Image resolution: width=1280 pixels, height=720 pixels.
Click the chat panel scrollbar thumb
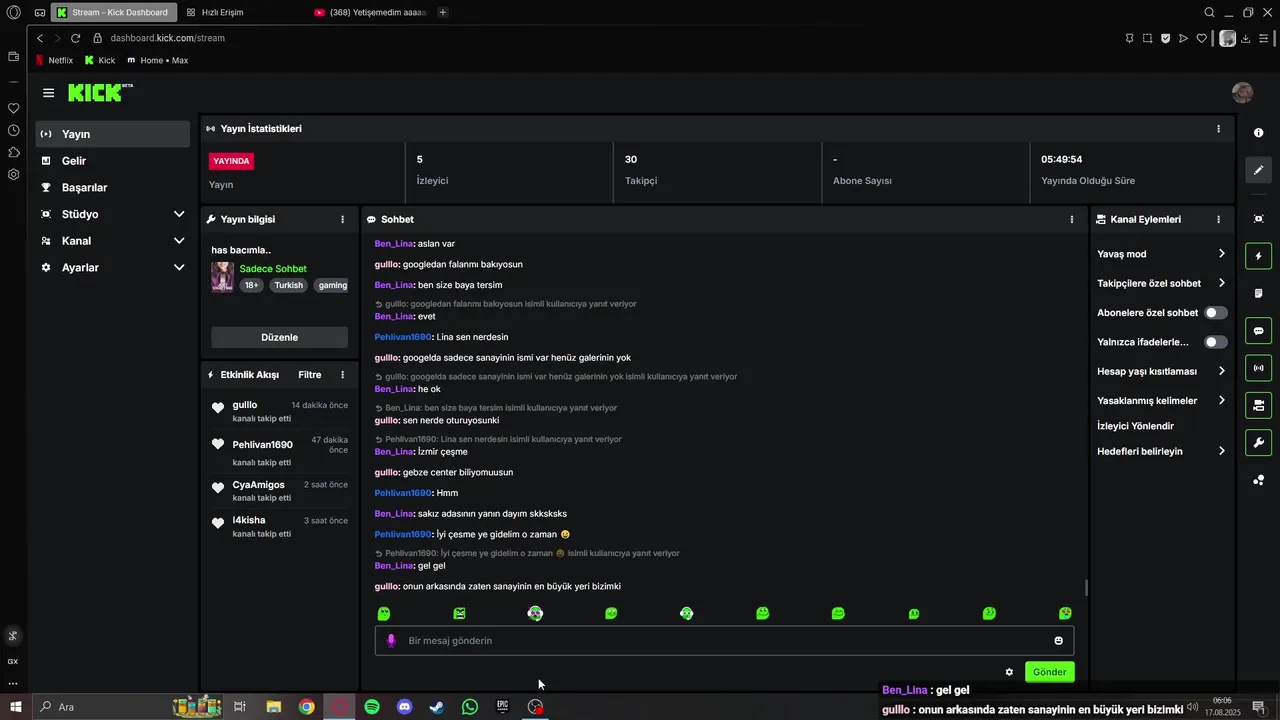pyautogui.click(x=1086, y=588)
